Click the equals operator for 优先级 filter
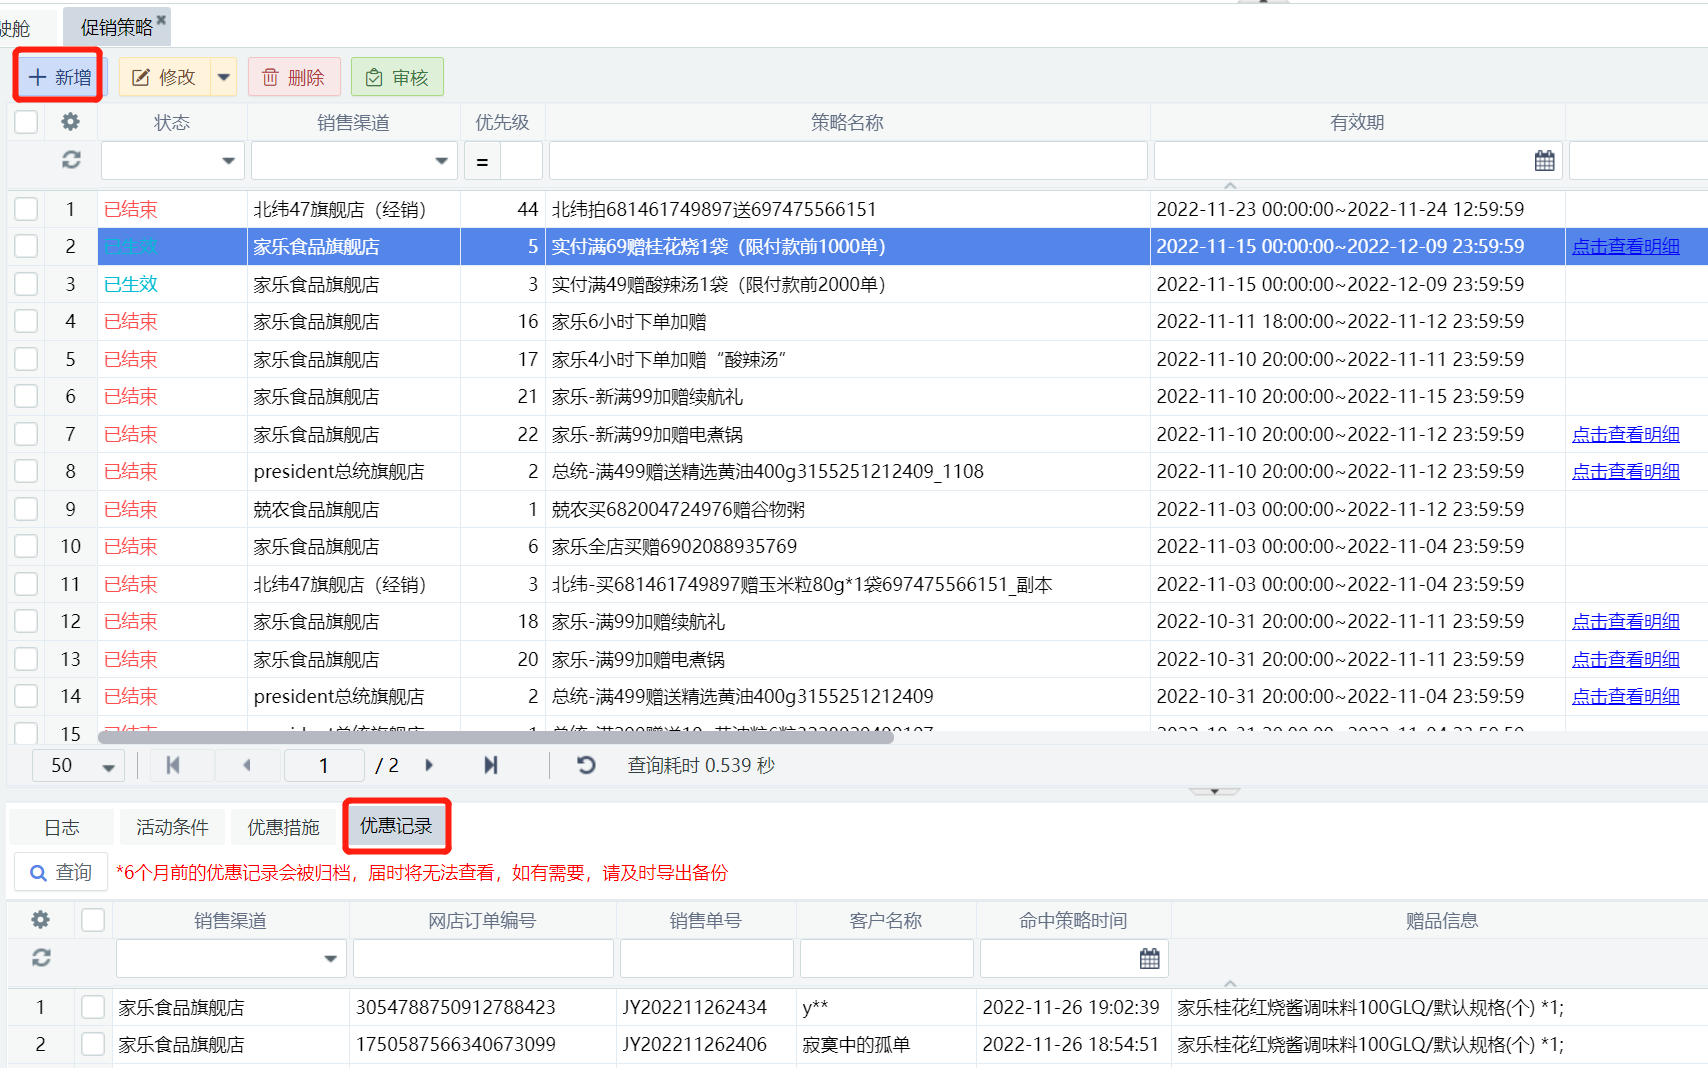 point(482,161)
